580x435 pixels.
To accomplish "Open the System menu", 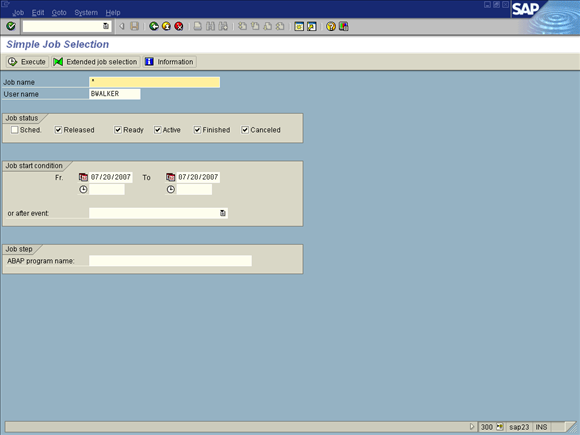I will click(86, 13).
